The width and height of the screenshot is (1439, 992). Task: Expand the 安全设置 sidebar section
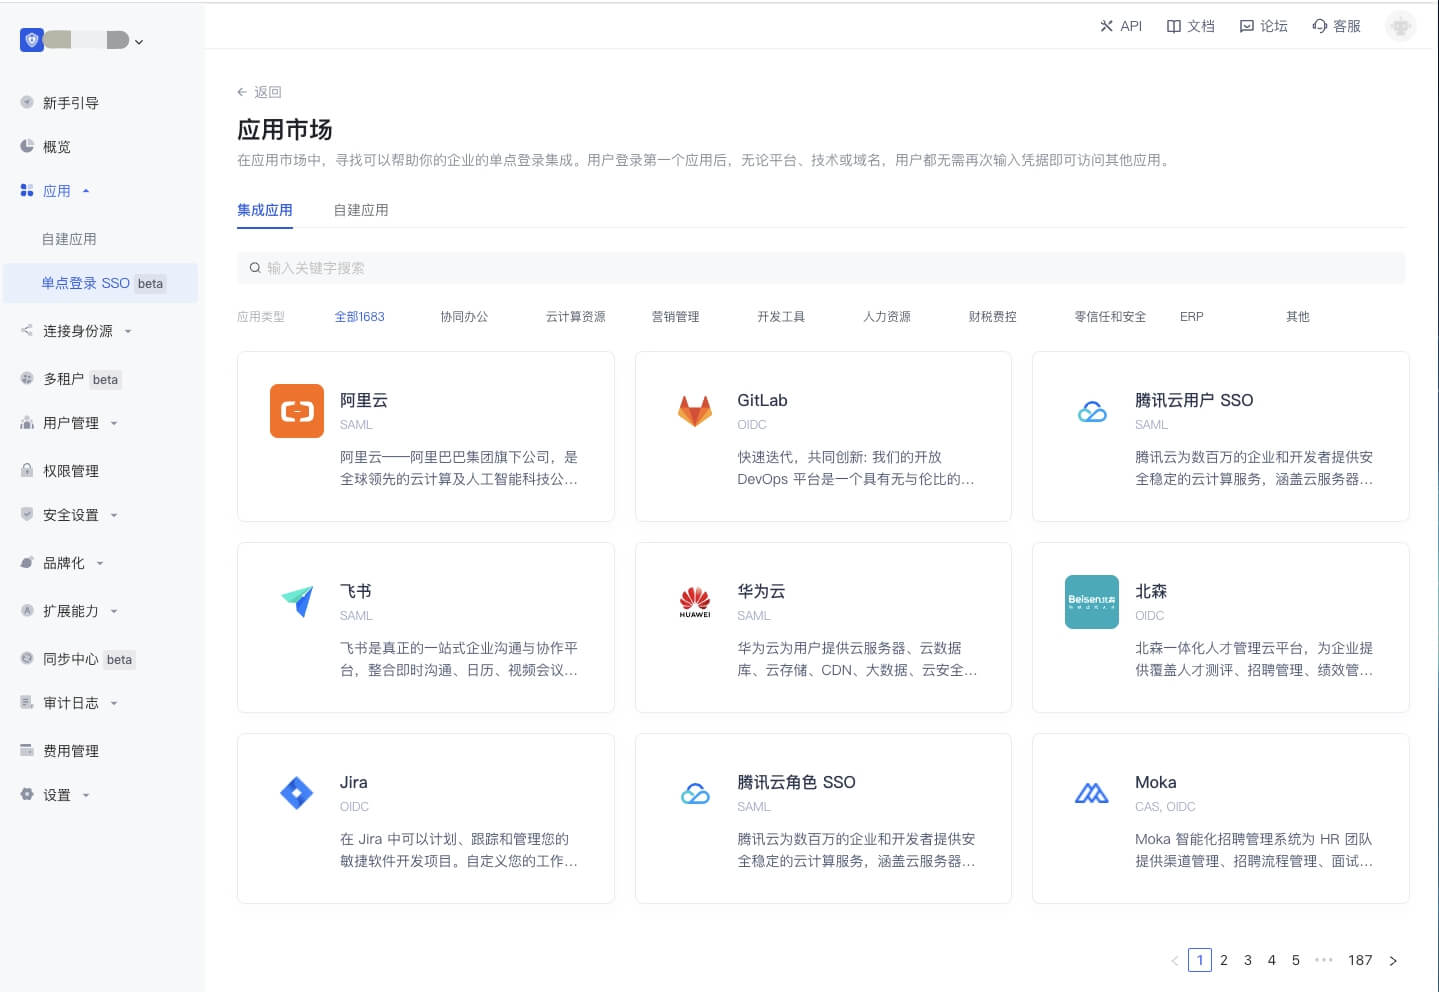[114, 515]
